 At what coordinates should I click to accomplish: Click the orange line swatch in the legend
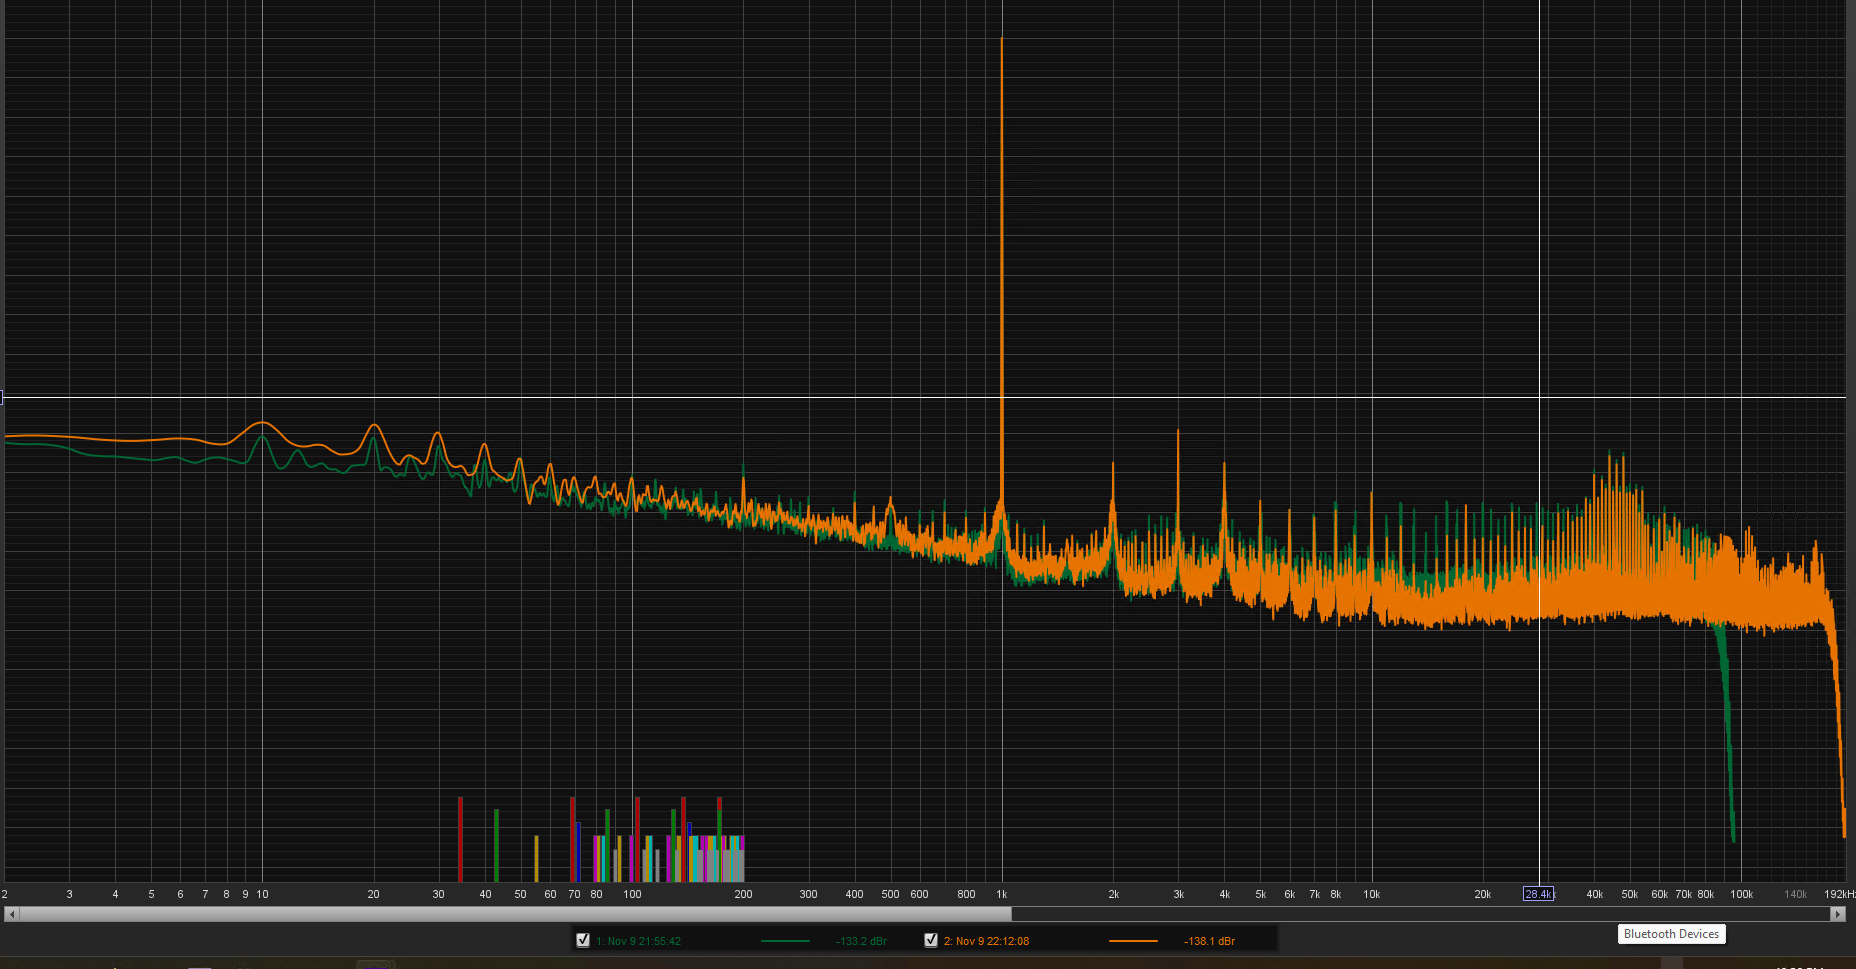[x=1133, y=941]
